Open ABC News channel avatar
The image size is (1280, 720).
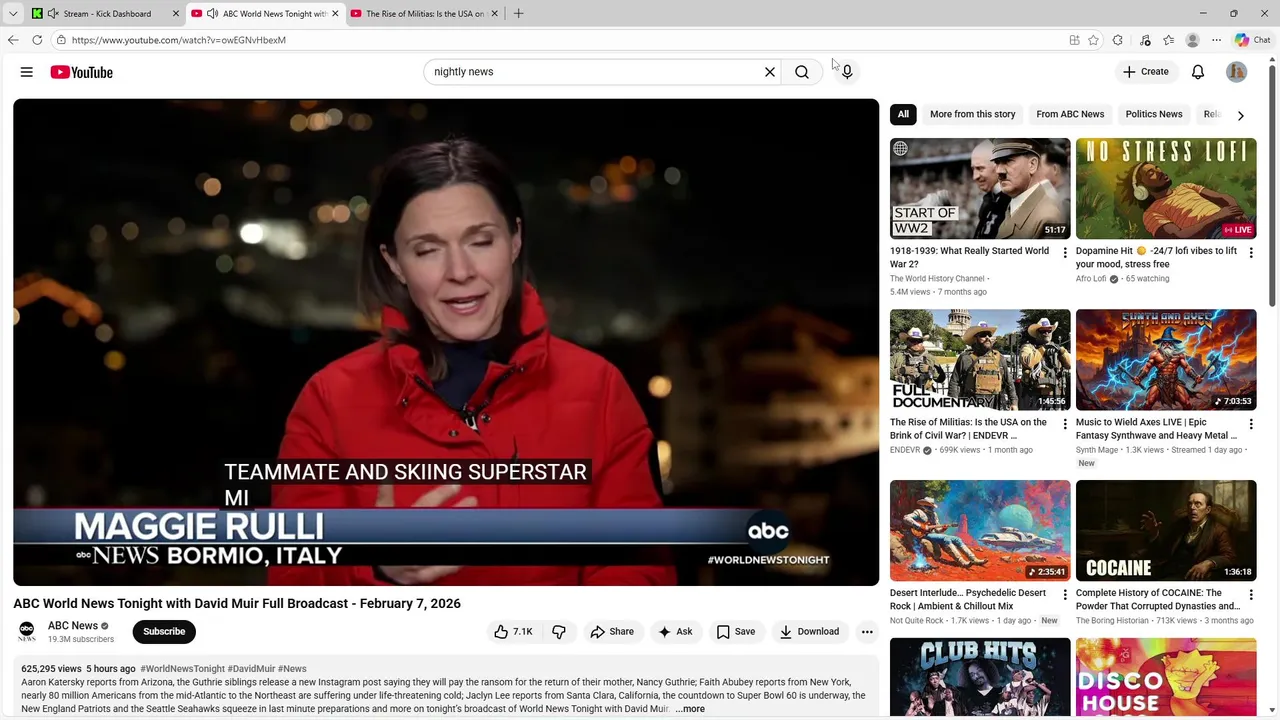pos(27,632)
